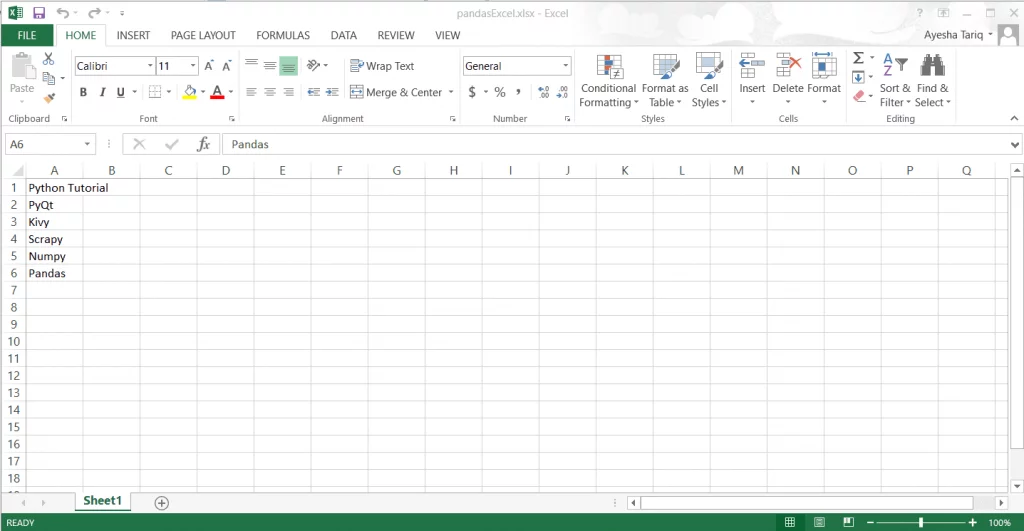This screenshot has width=1024, height=531.
Task: Apply Comma Style format
Action: (x=519, y=92)
